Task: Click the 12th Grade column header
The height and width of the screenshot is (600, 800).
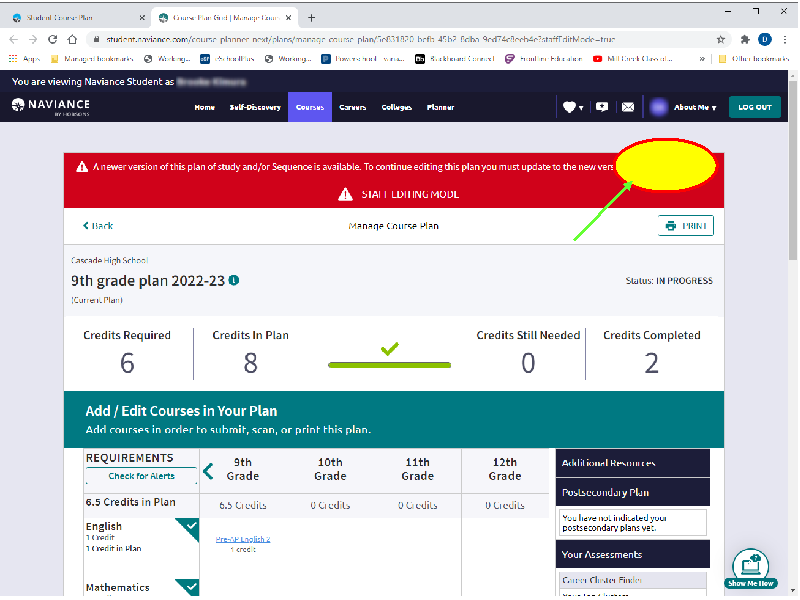Action: (x=505, y=469)
